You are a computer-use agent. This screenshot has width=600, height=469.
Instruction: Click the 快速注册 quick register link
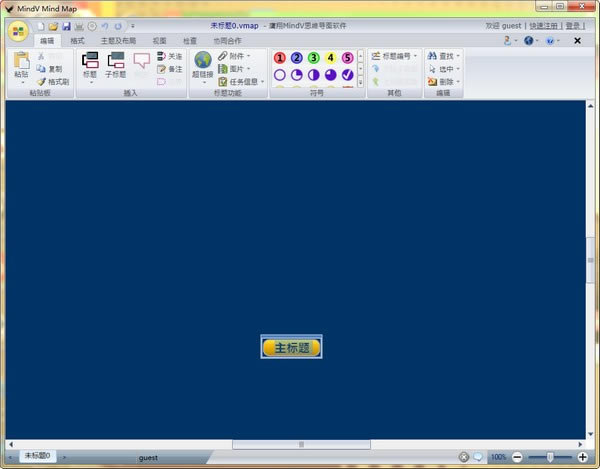point(544,25)
